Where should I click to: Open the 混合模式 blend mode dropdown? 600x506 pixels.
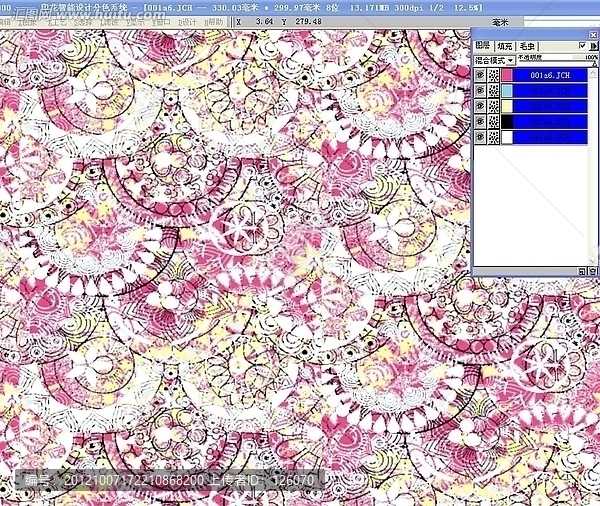pyautogui.click(x=494, y=60)
